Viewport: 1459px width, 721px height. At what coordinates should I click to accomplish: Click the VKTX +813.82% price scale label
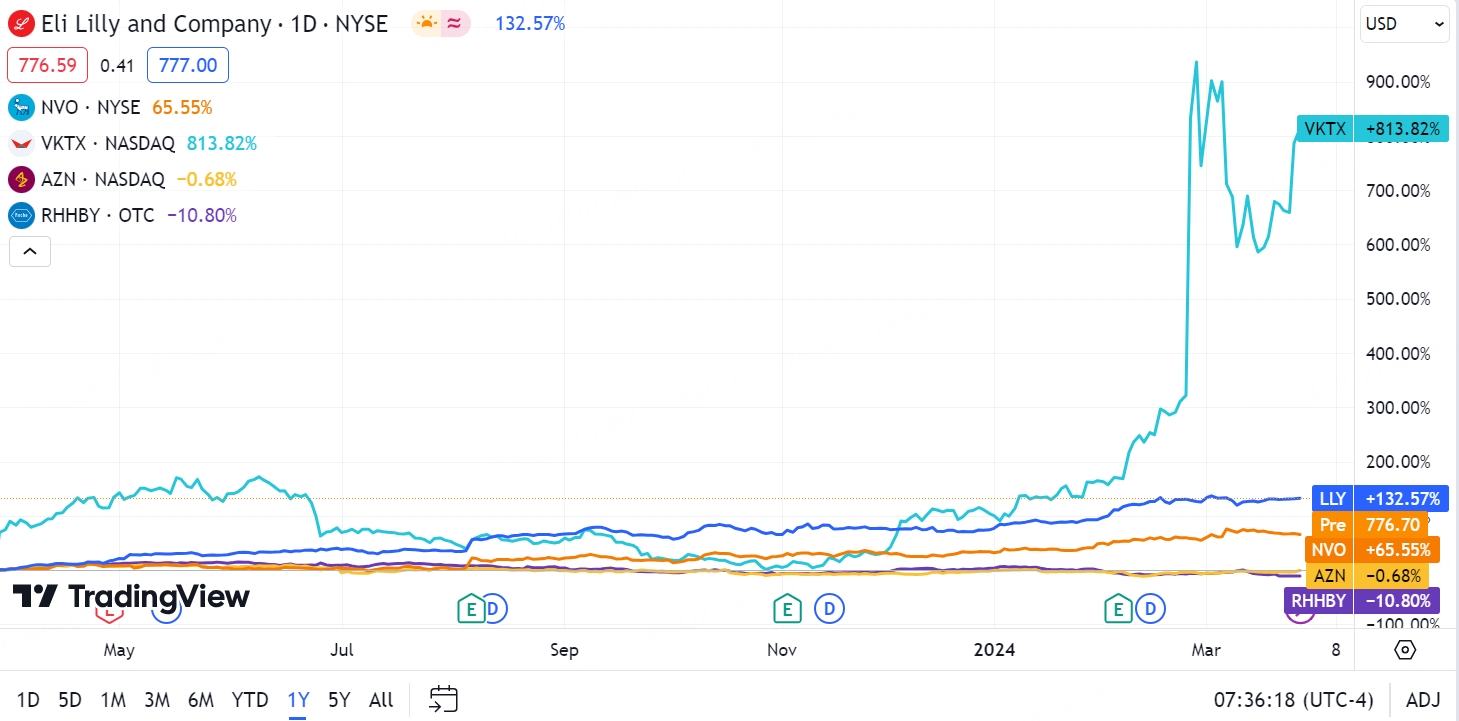click(x=1372, y=128)
